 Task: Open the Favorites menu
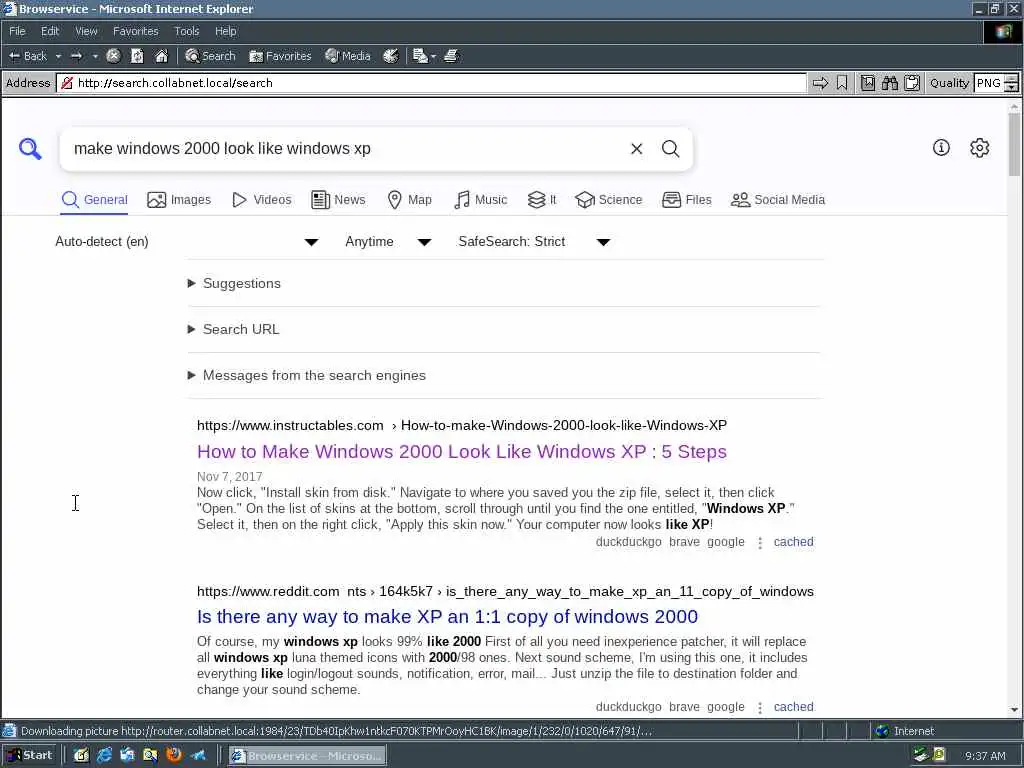click(135, 31)
